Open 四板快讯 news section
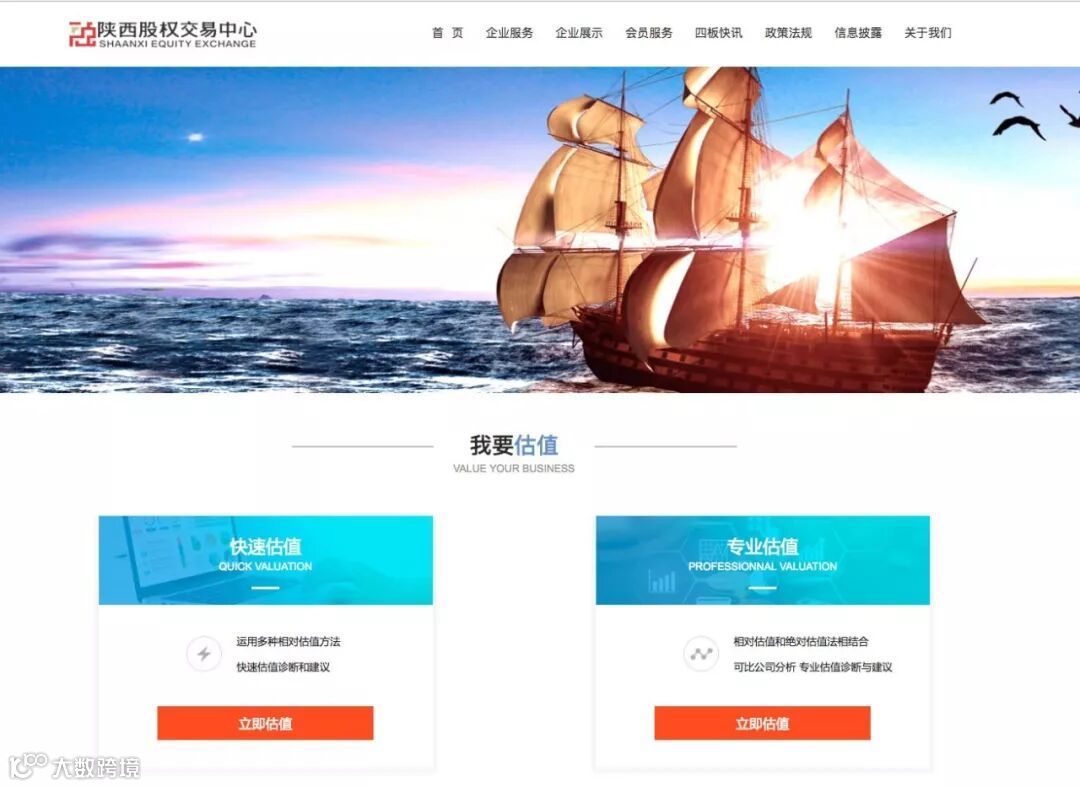Screen dimensions: 1080x787 coord(718,33)
